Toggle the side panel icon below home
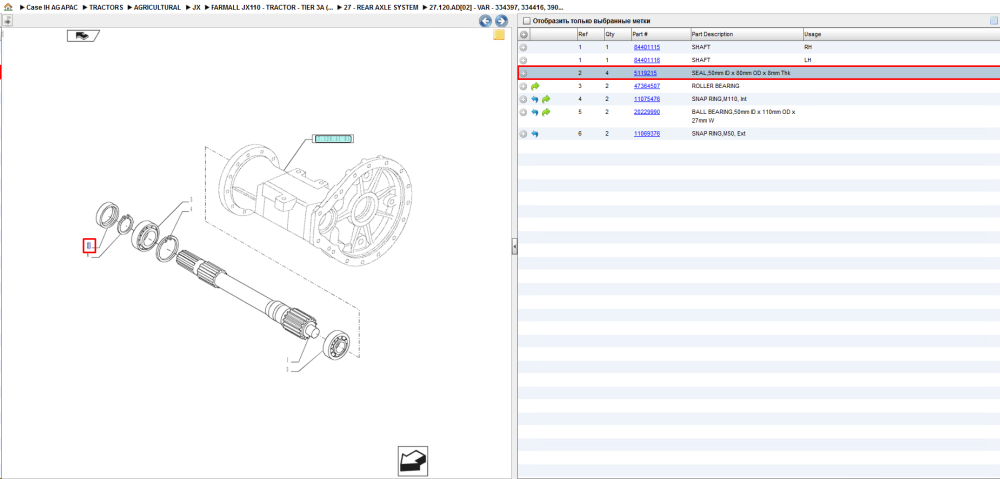Viewport: 1000px width, 479px height. (7, 20)
